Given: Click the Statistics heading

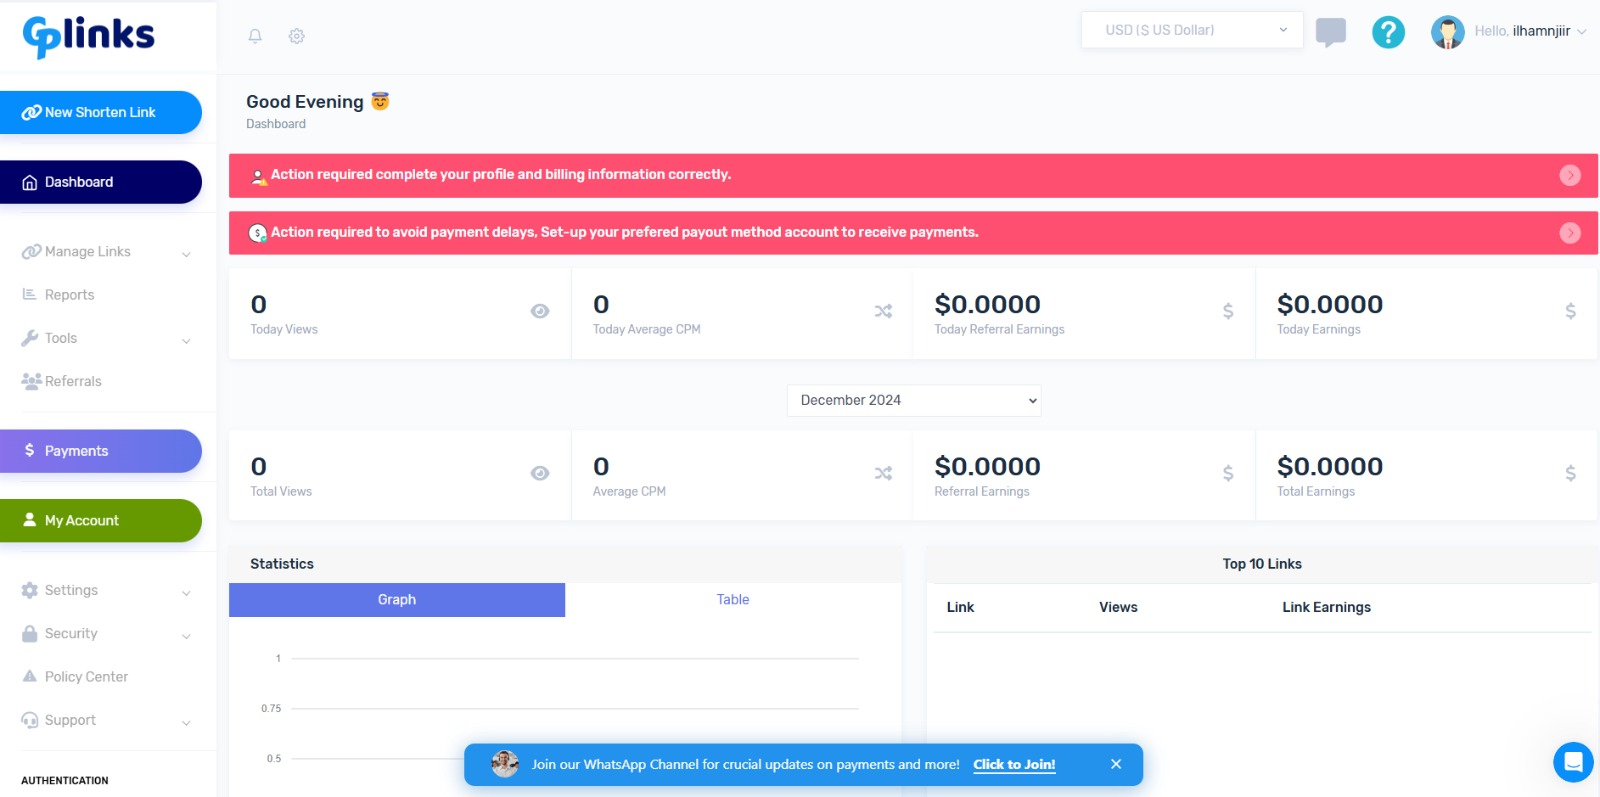Looking at the screenshot, I should tap(282, 564).
